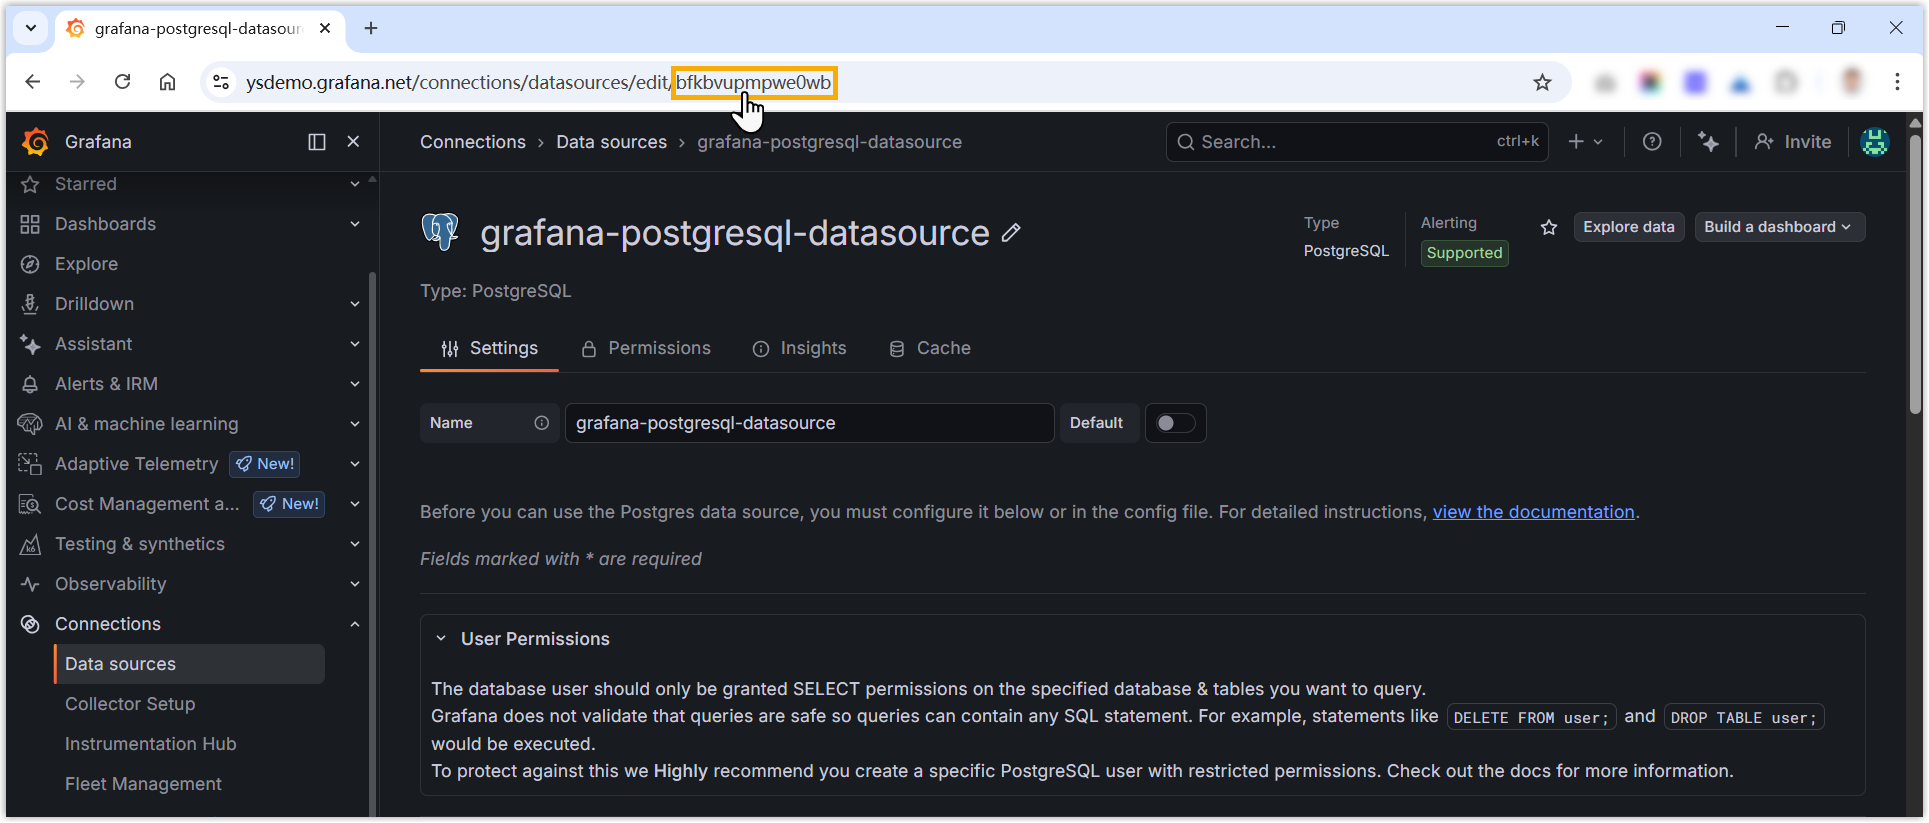Screen dimensions: 1929x823
Task: Undock the sidebar menu panel icon
Action: (317, 142)
